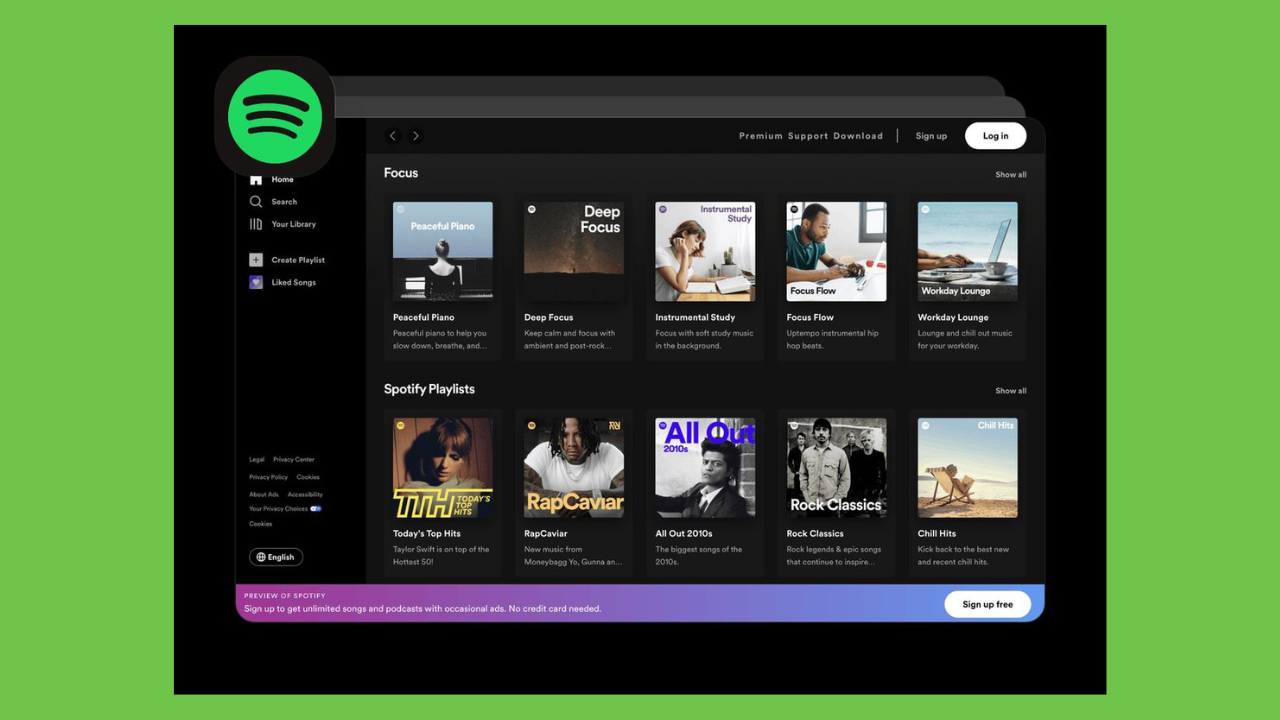Open the Instrumental Study playlist cover

tap(705, 252)
